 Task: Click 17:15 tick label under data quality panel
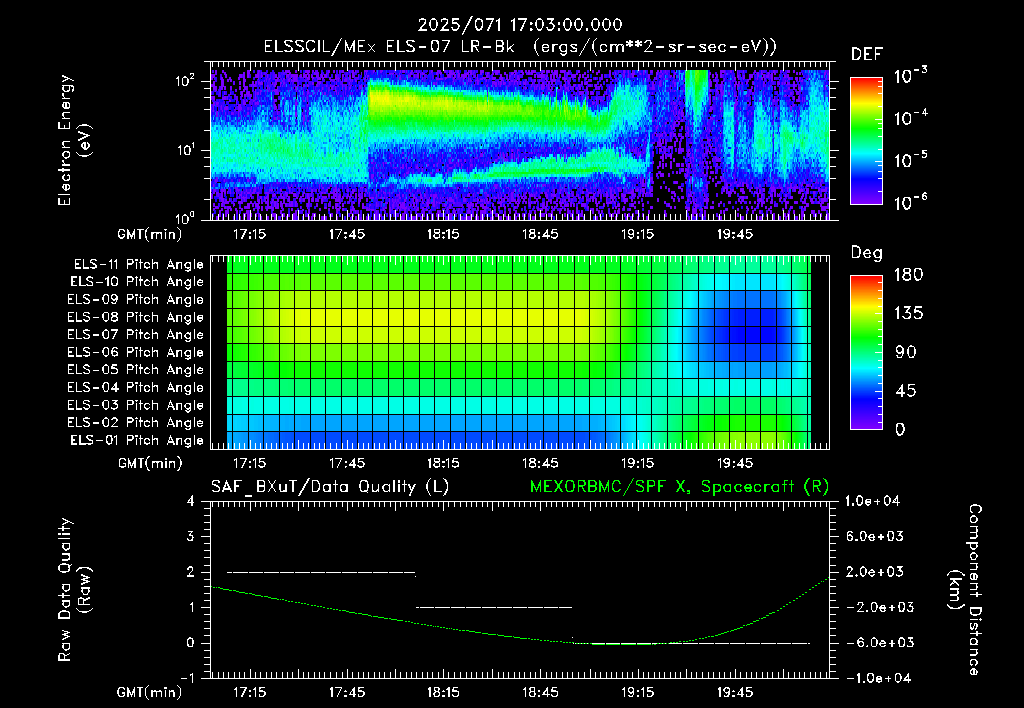[x=249, y=692]
